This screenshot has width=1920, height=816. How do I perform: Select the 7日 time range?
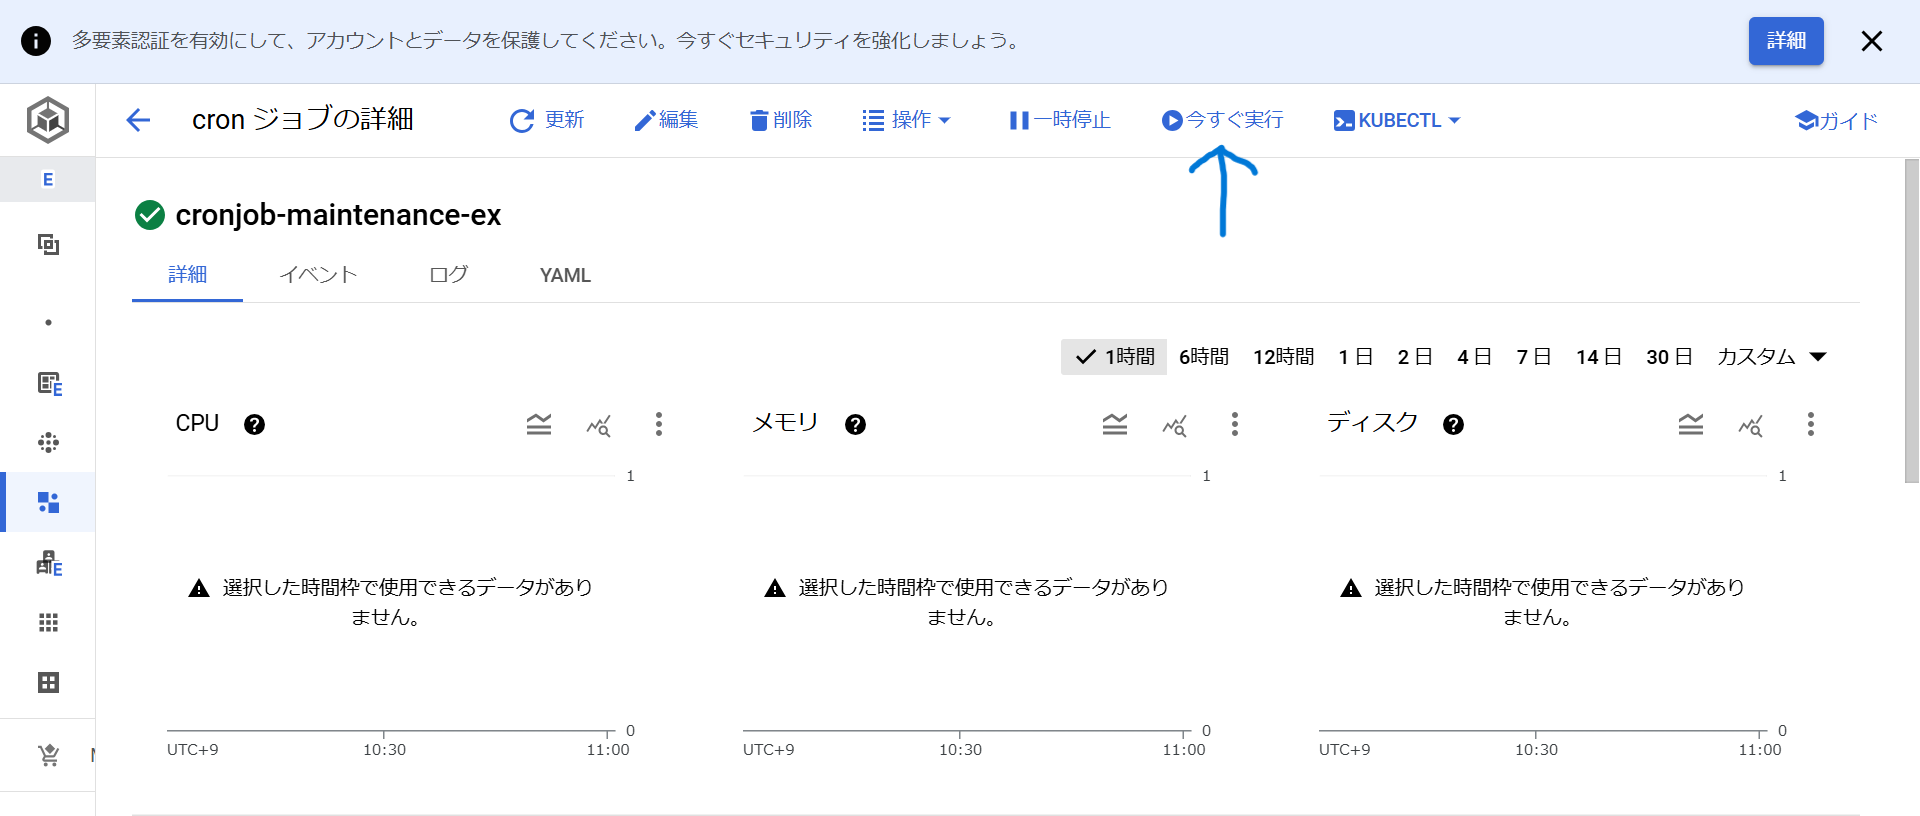tap(1533, 357)
